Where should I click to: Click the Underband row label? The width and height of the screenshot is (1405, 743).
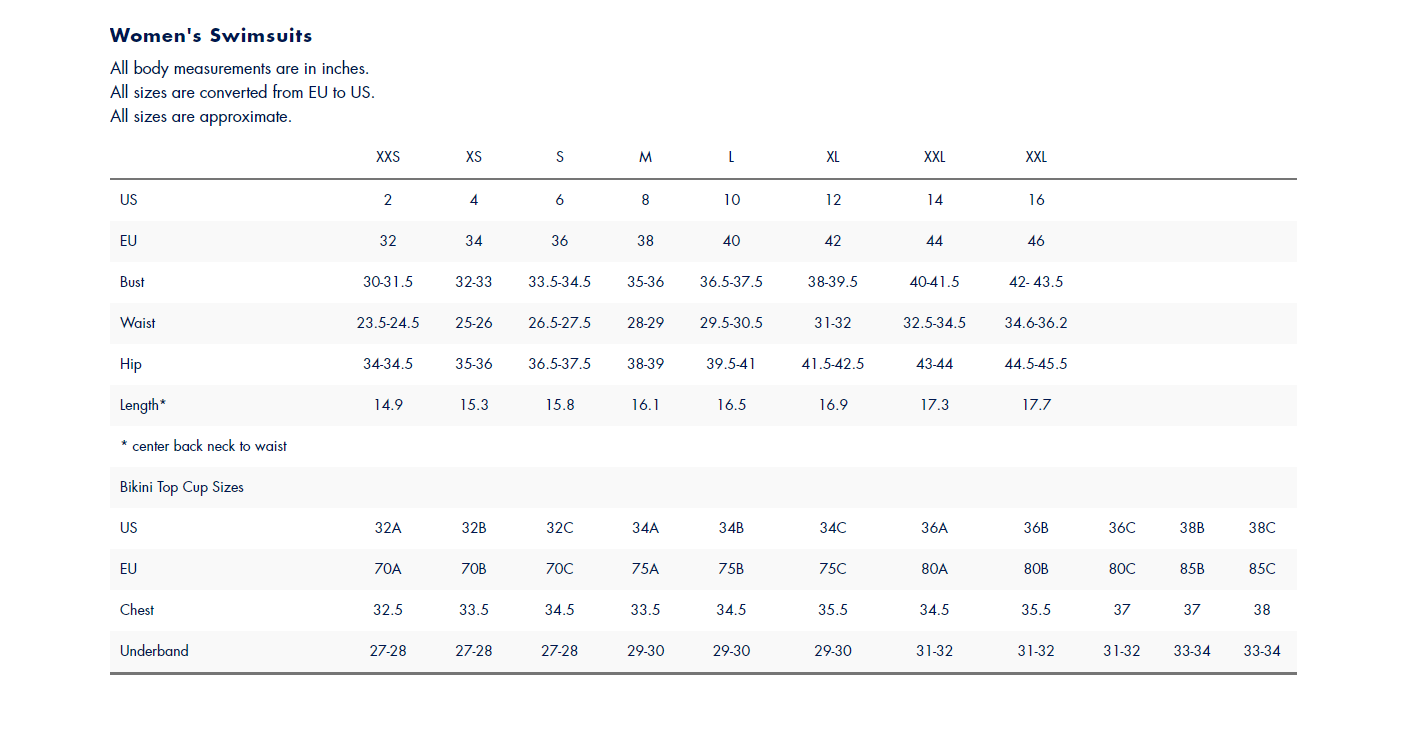pyautogui.click(x=154, y=651)
